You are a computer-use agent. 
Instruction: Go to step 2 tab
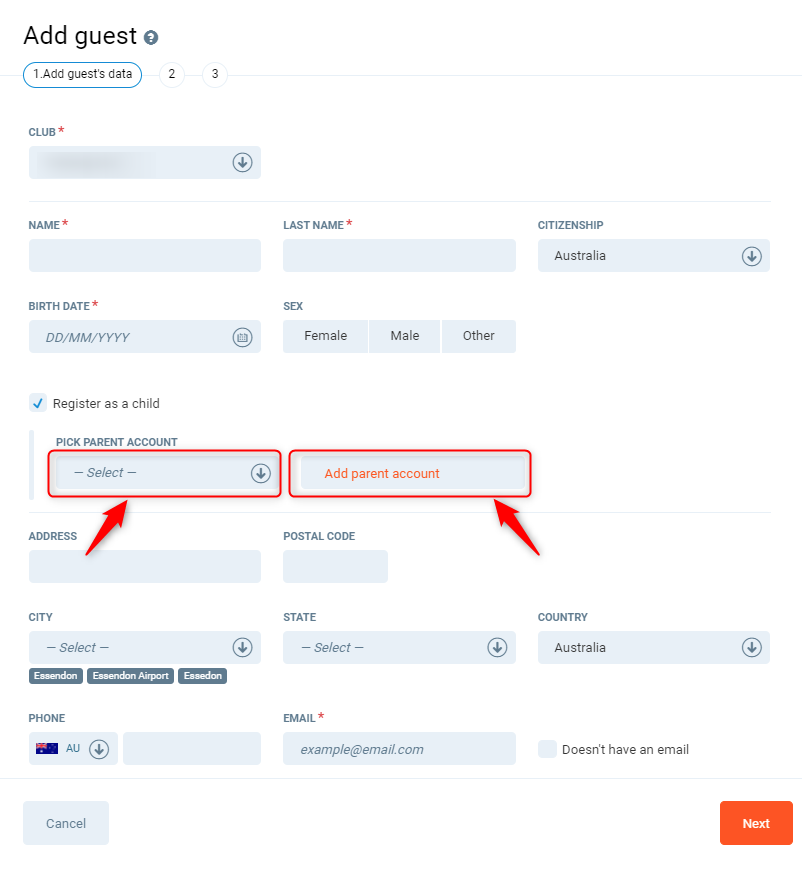(x=172, y=75)
